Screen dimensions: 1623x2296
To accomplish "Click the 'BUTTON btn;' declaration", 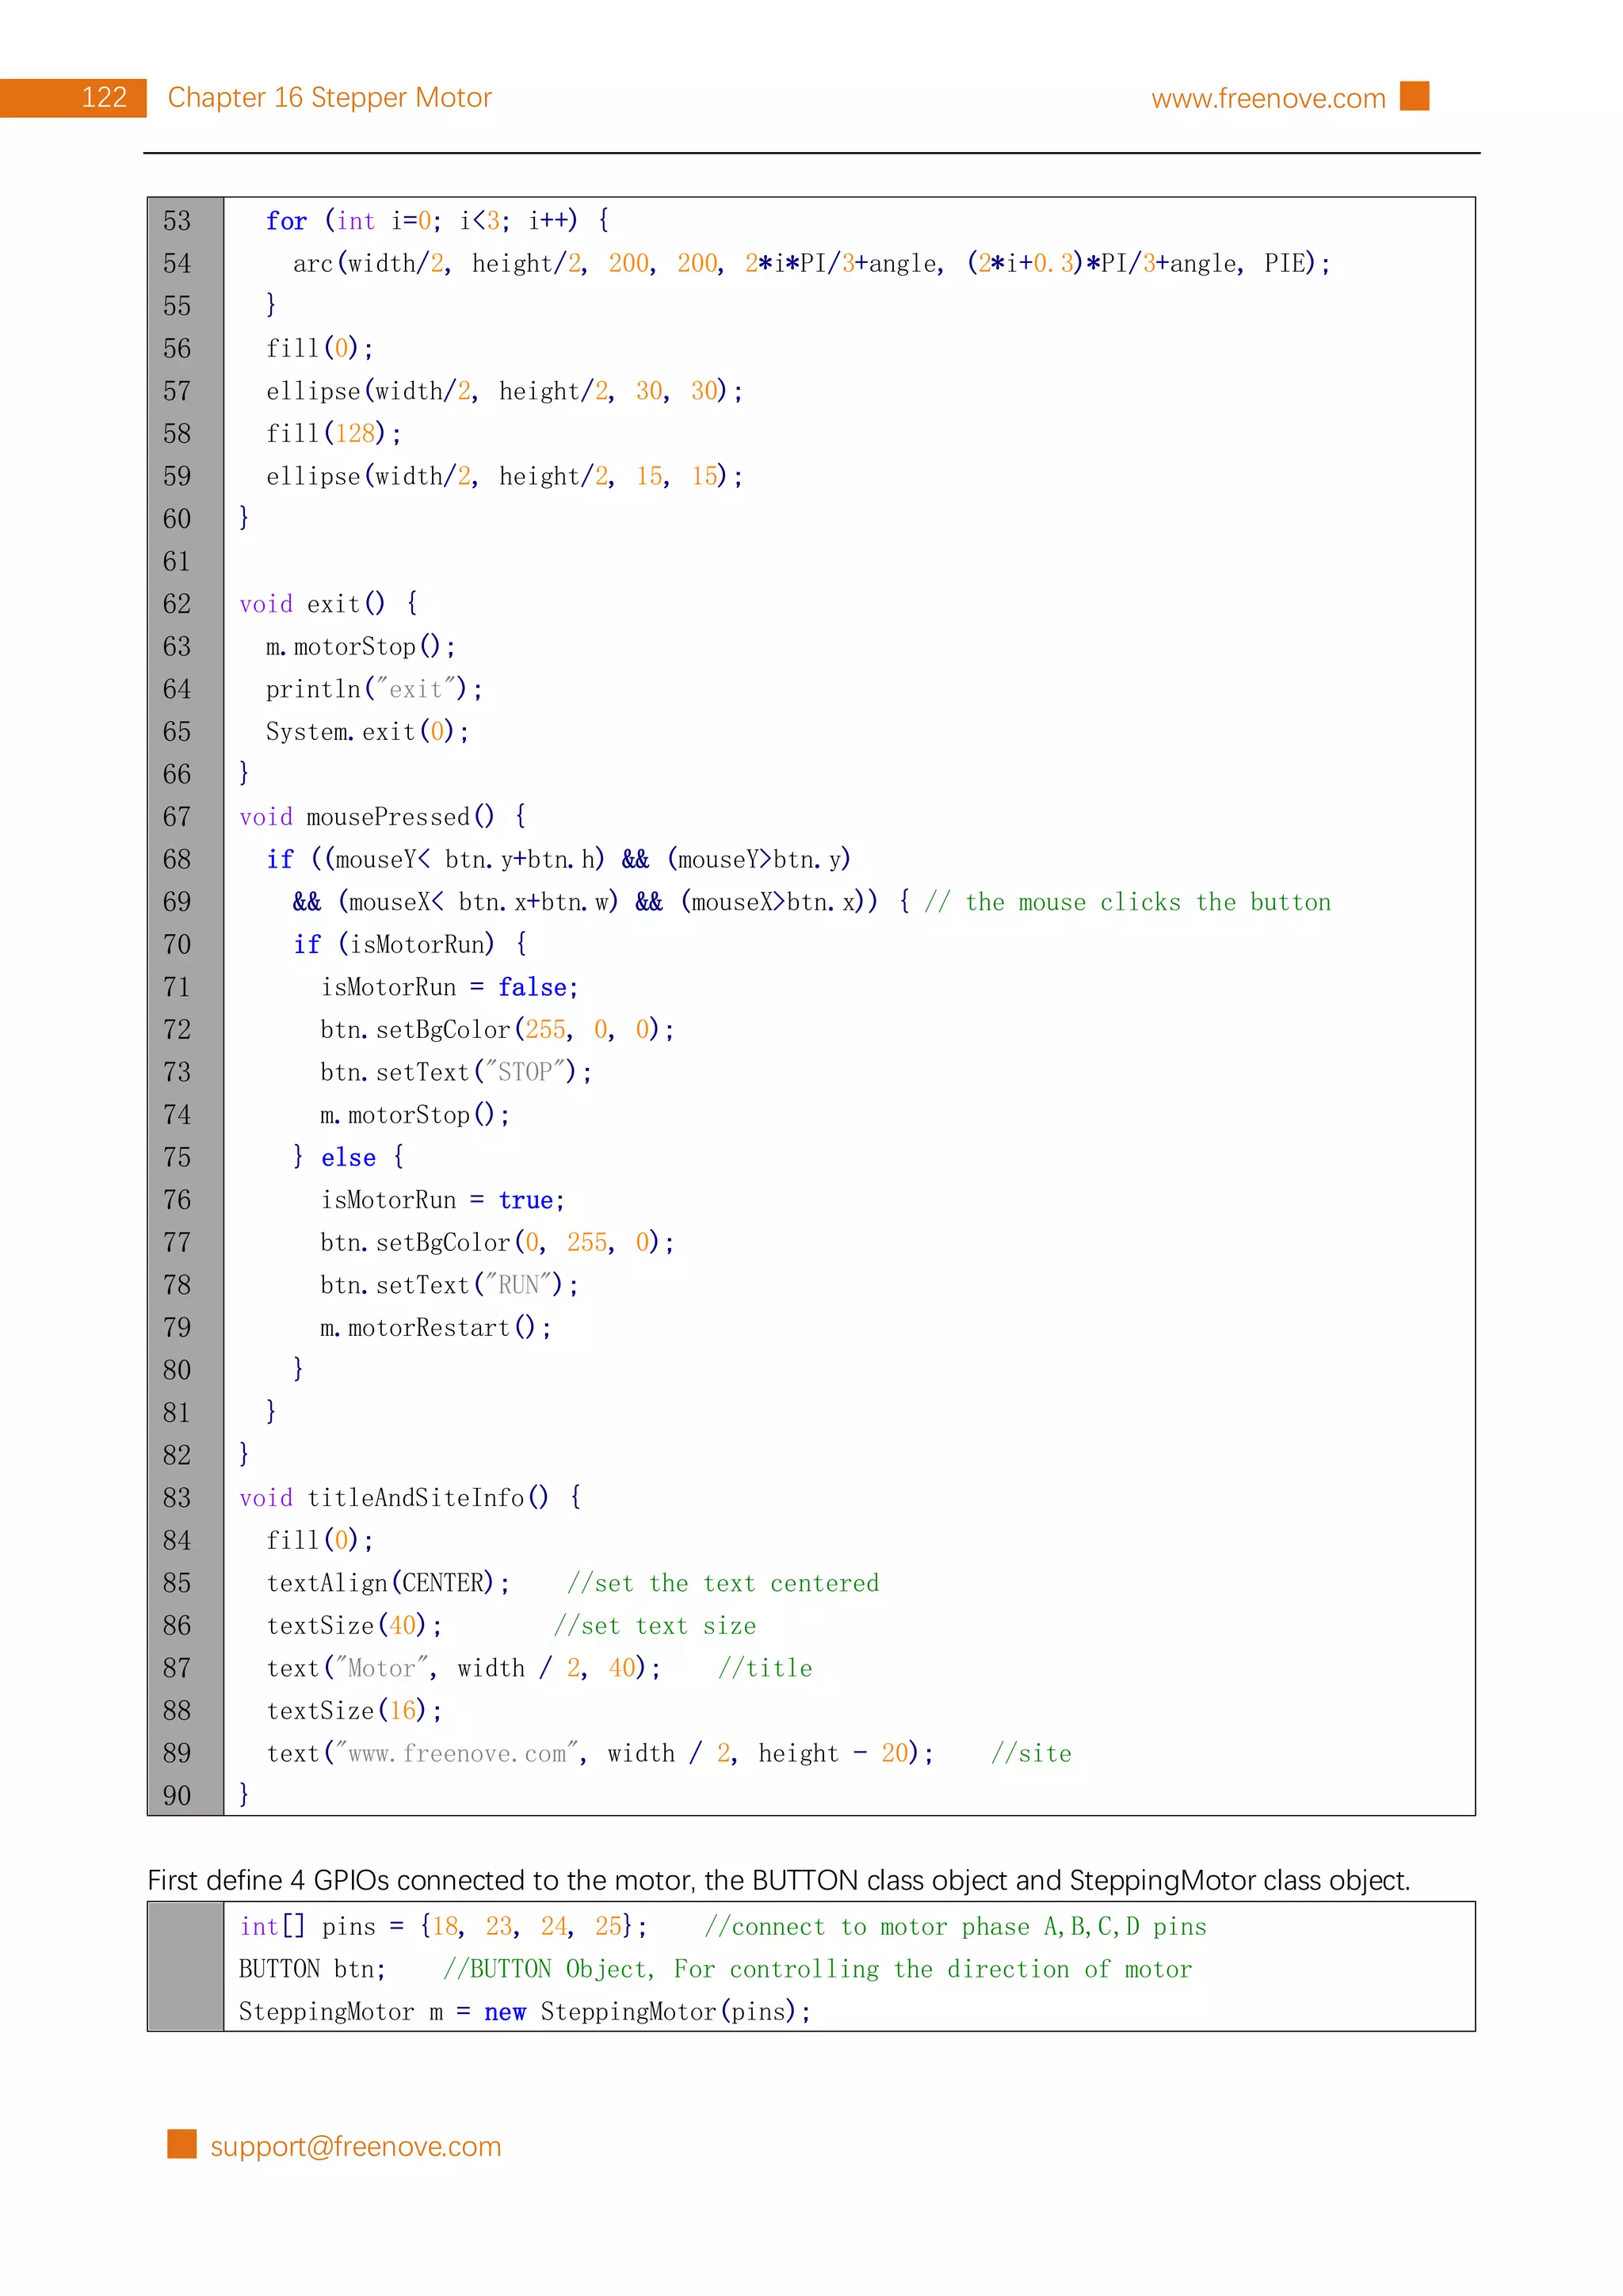I will point(312,1969).
